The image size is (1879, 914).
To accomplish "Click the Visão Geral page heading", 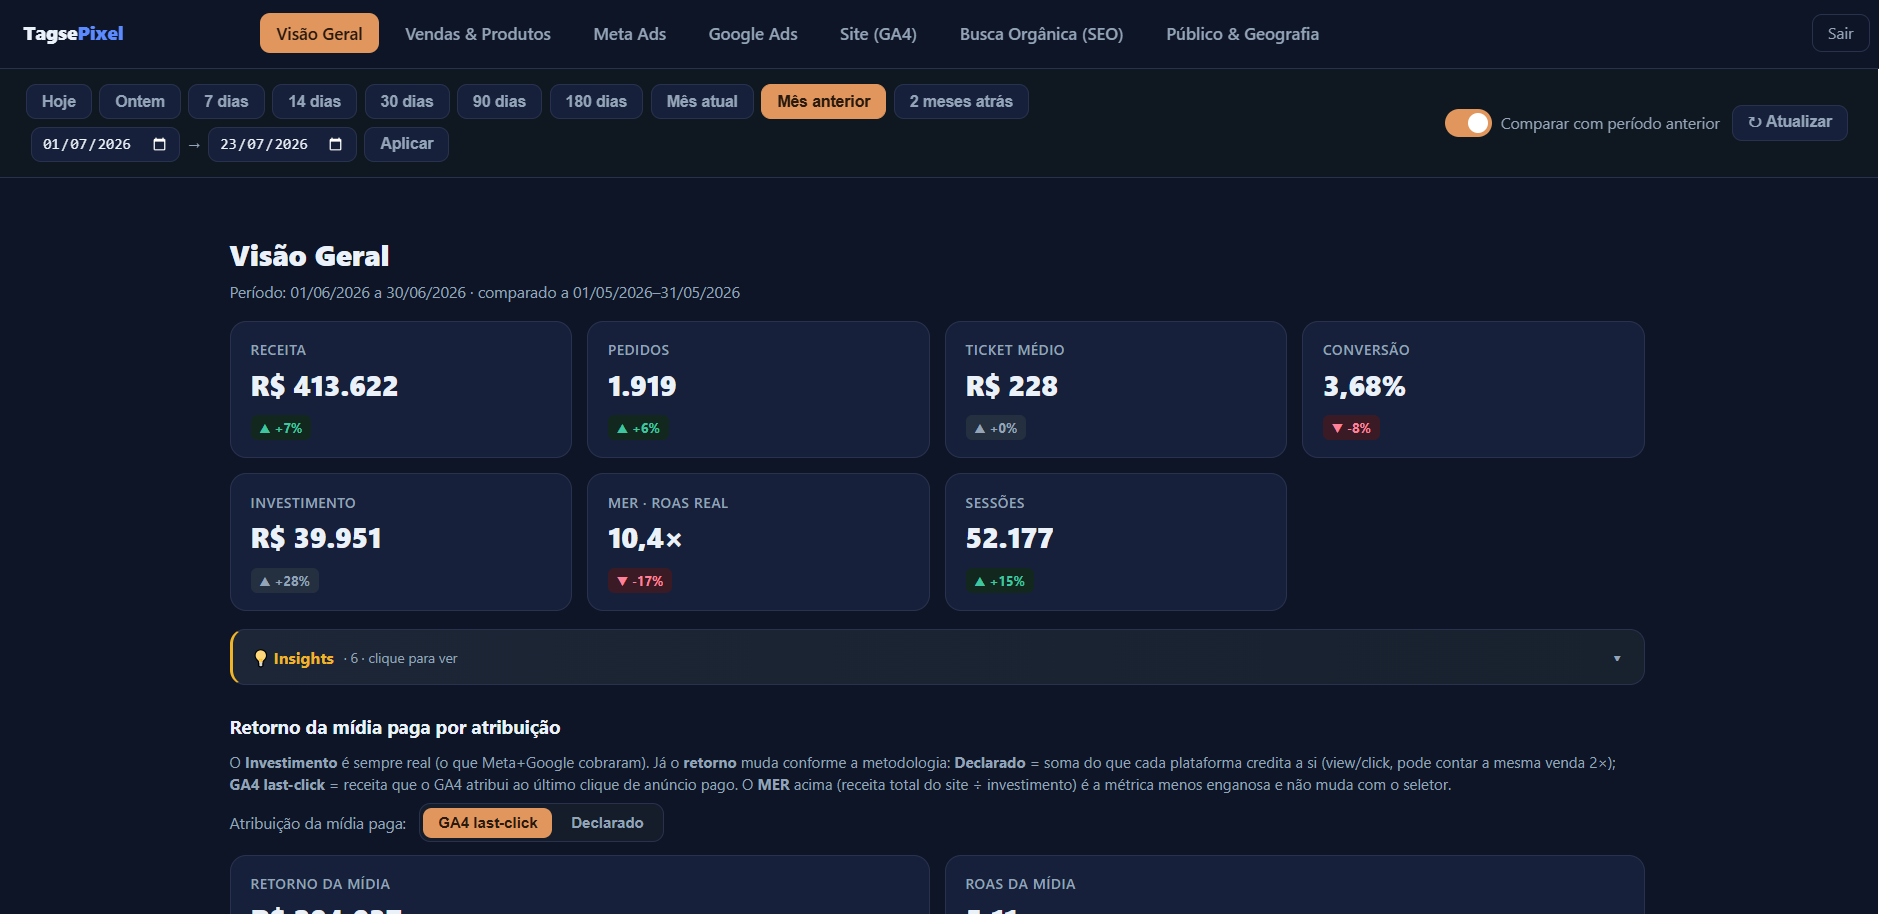I will [x=309, y=256].
